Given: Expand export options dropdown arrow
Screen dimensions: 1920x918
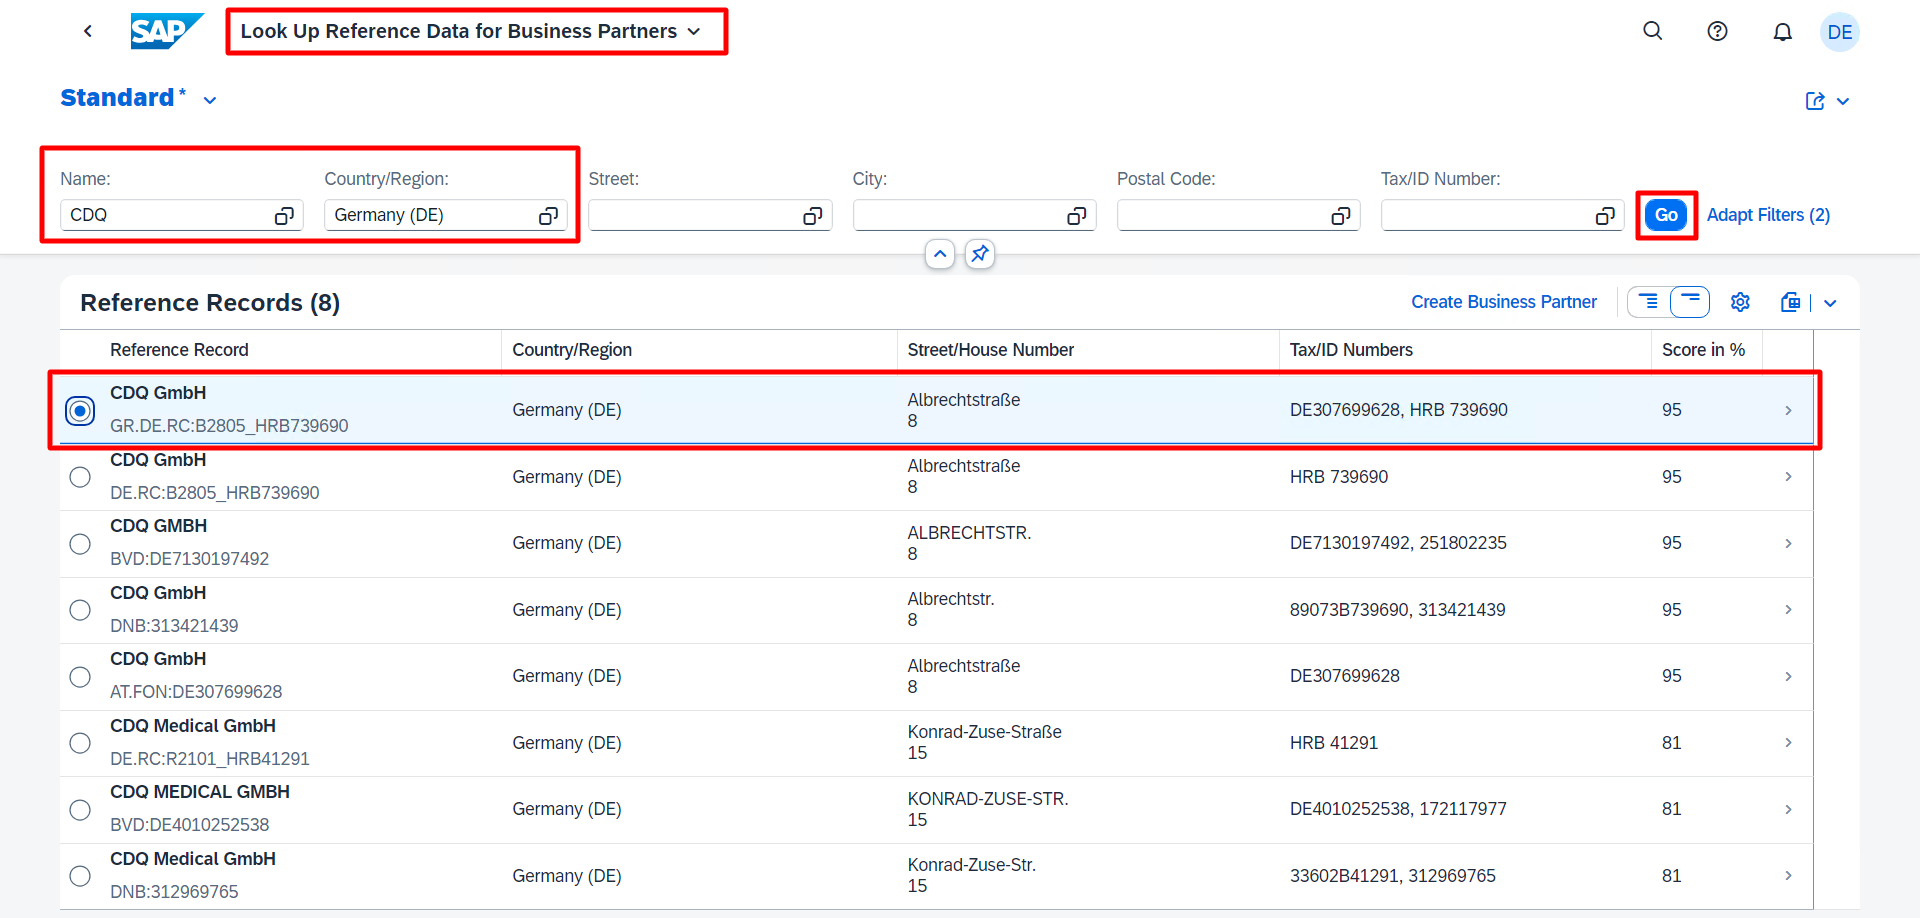Looking at the screenshot, I should pos(1830,303).
